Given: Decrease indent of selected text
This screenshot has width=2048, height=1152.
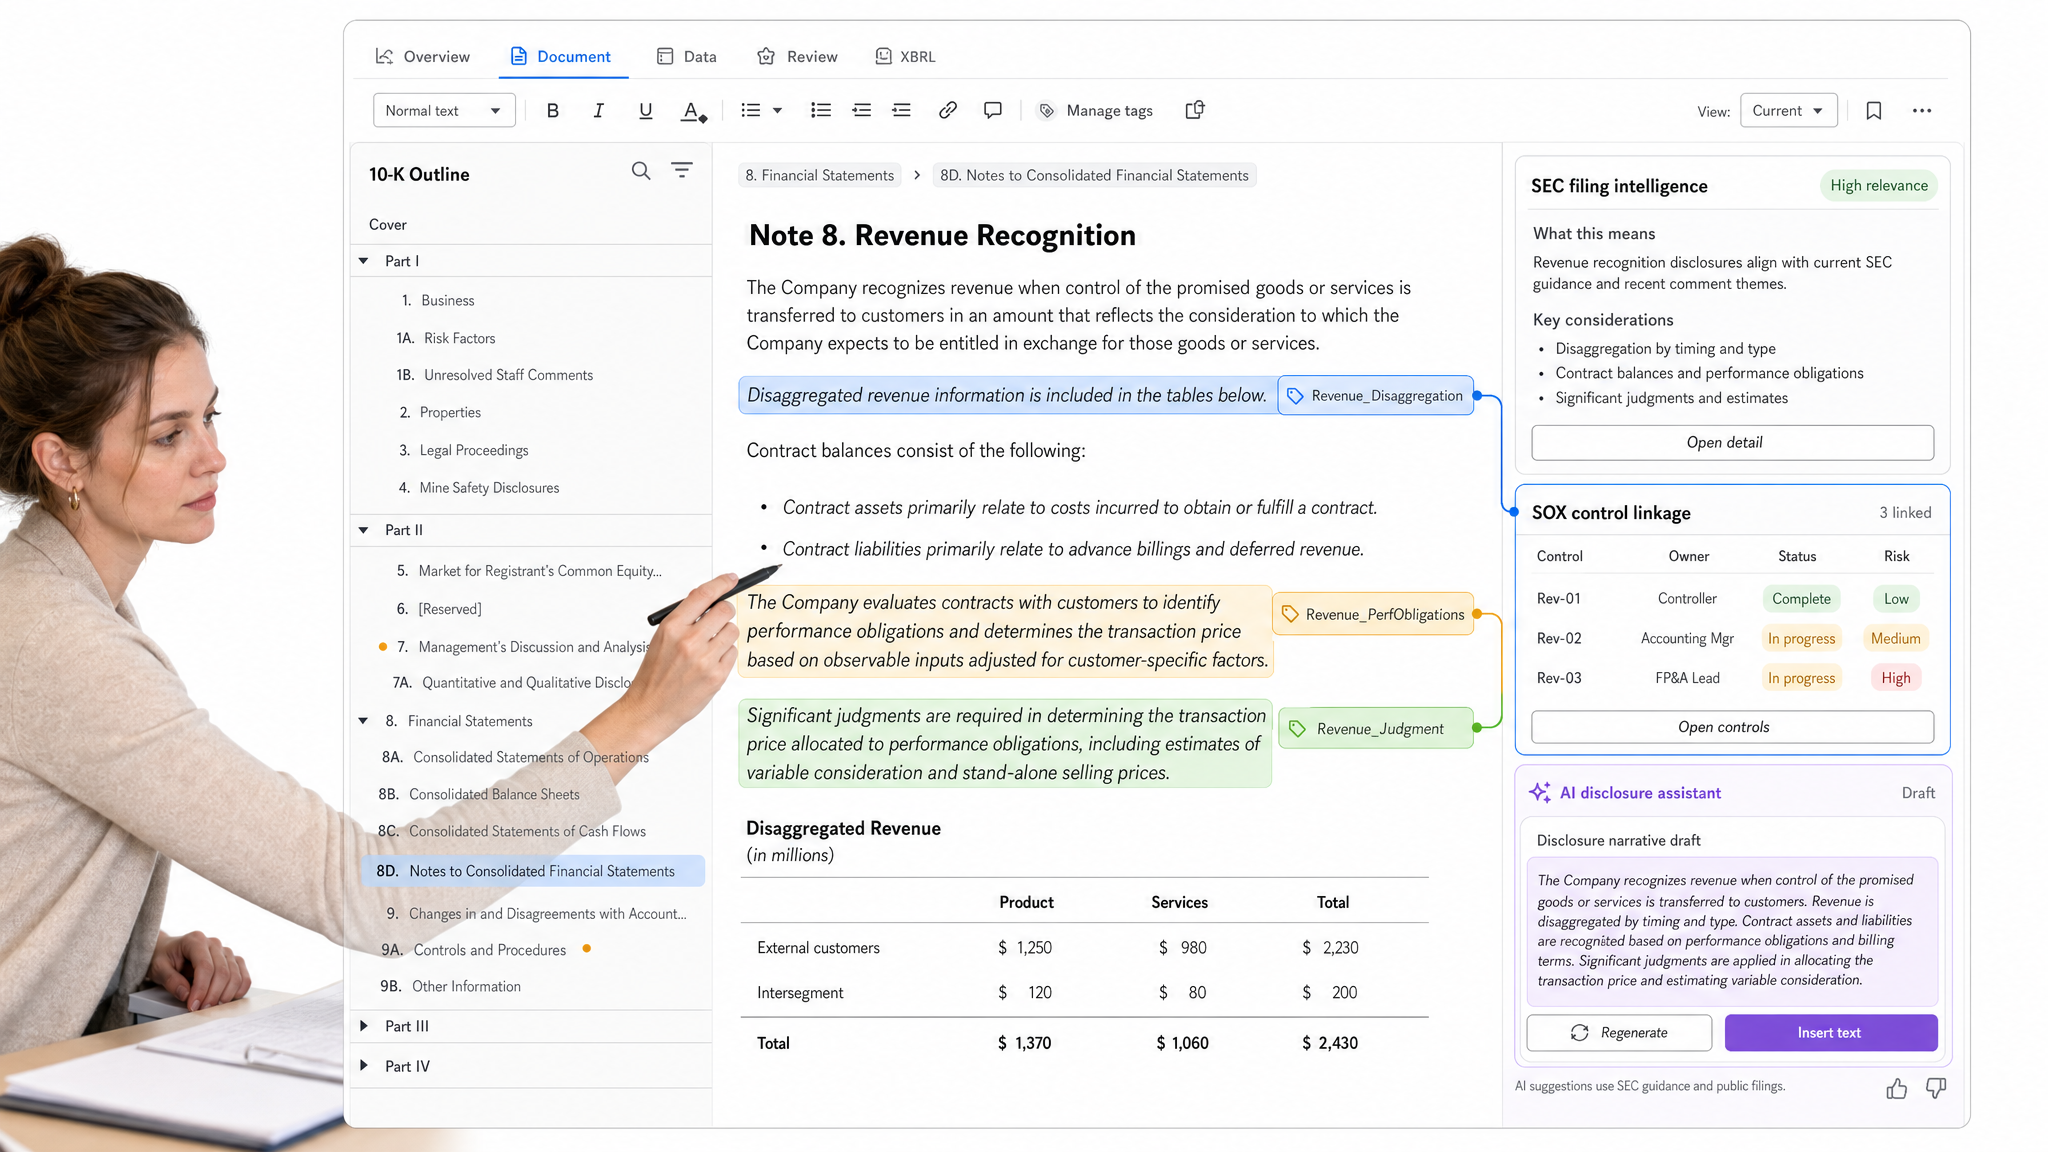Looking at the screenshot, I should [861, 111].
